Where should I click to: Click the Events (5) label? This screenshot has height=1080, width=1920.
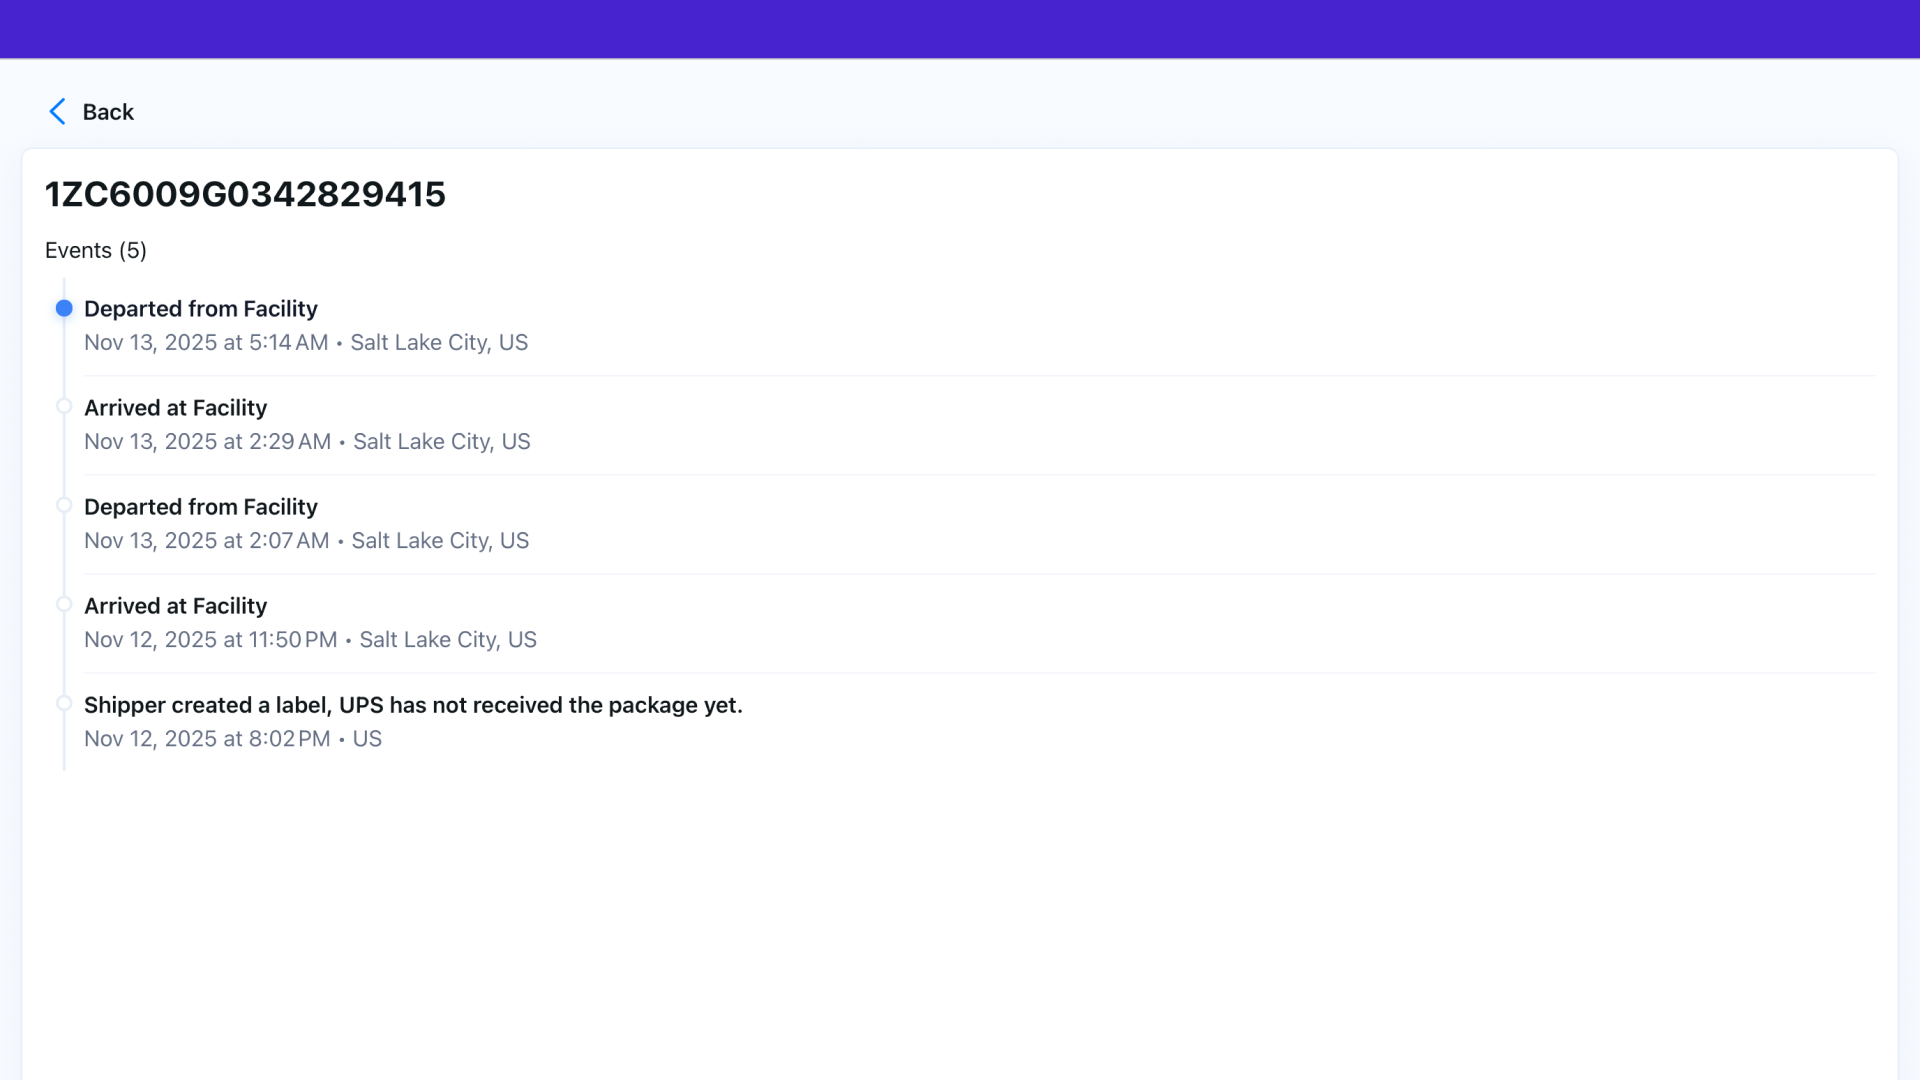[x=96, y=251]
